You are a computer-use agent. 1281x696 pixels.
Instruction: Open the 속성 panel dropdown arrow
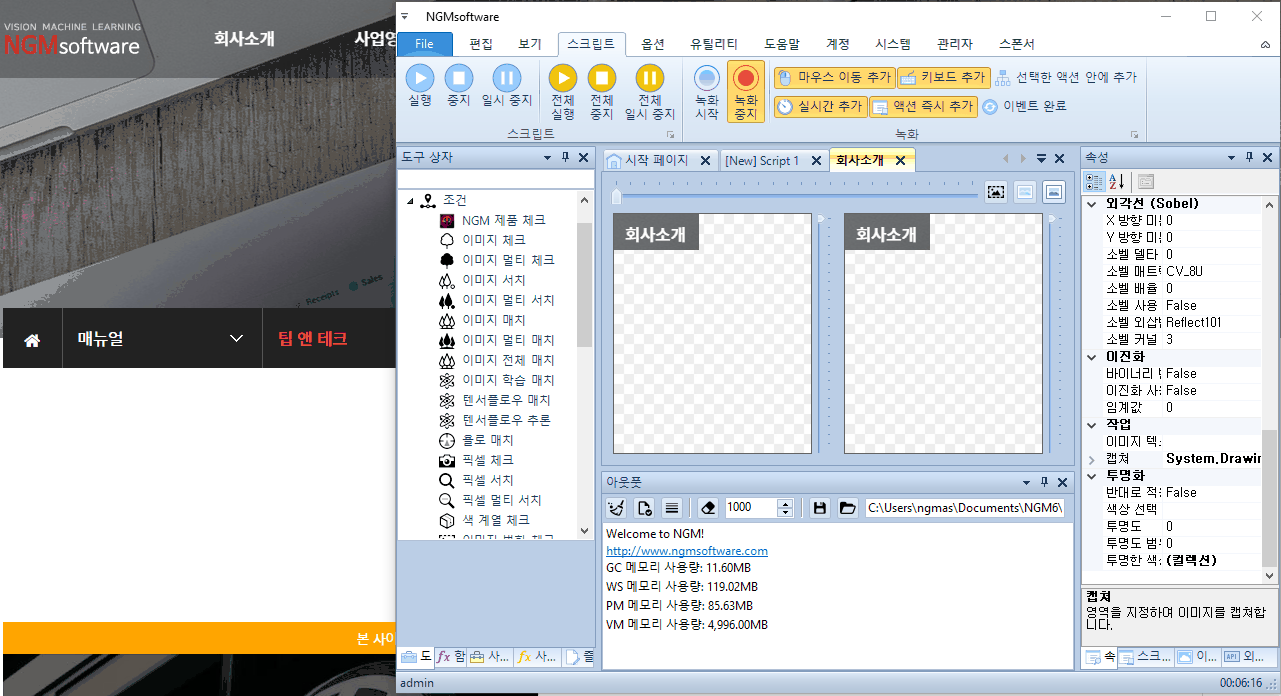click(x=1231, y=158)
